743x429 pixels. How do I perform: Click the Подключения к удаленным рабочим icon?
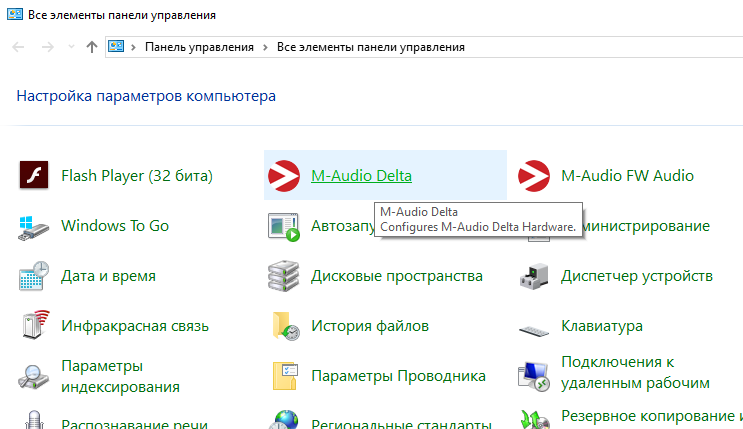coord(534,376)
